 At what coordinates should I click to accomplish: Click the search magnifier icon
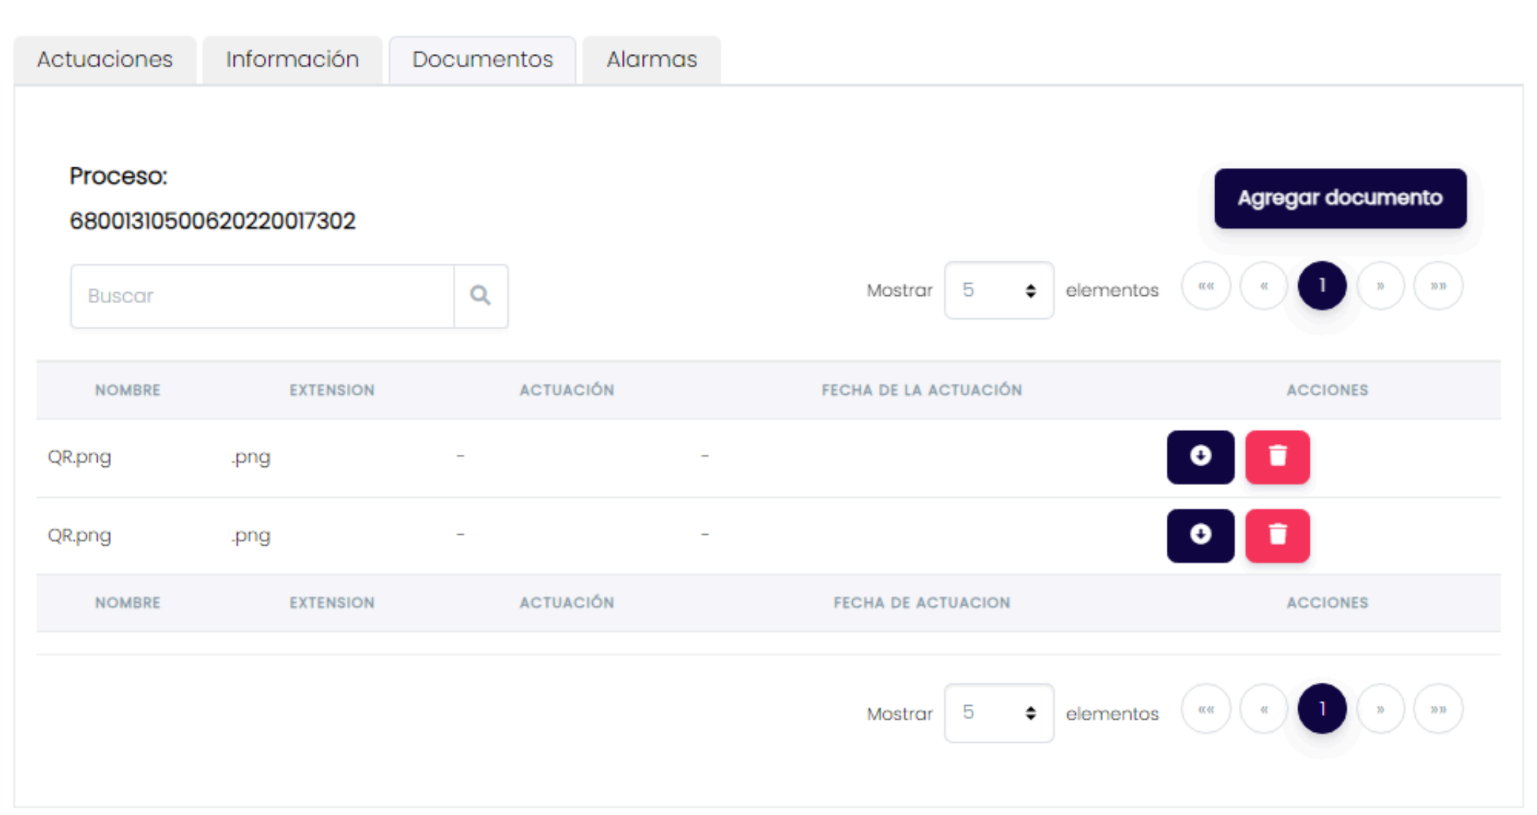coord(481,296)
